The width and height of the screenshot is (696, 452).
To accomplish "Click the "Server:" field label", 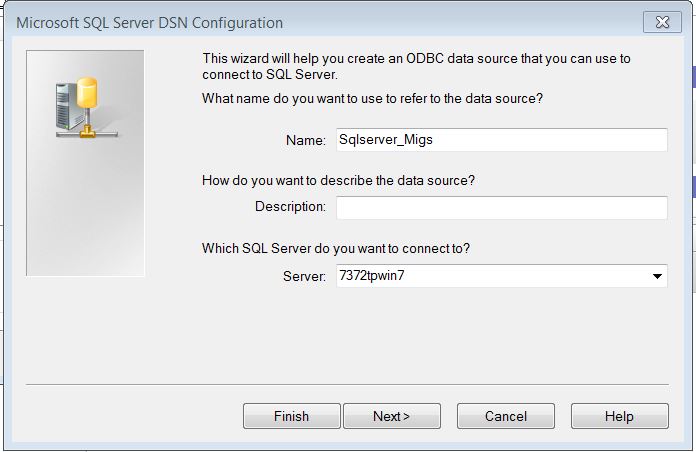I will point(305,276).
